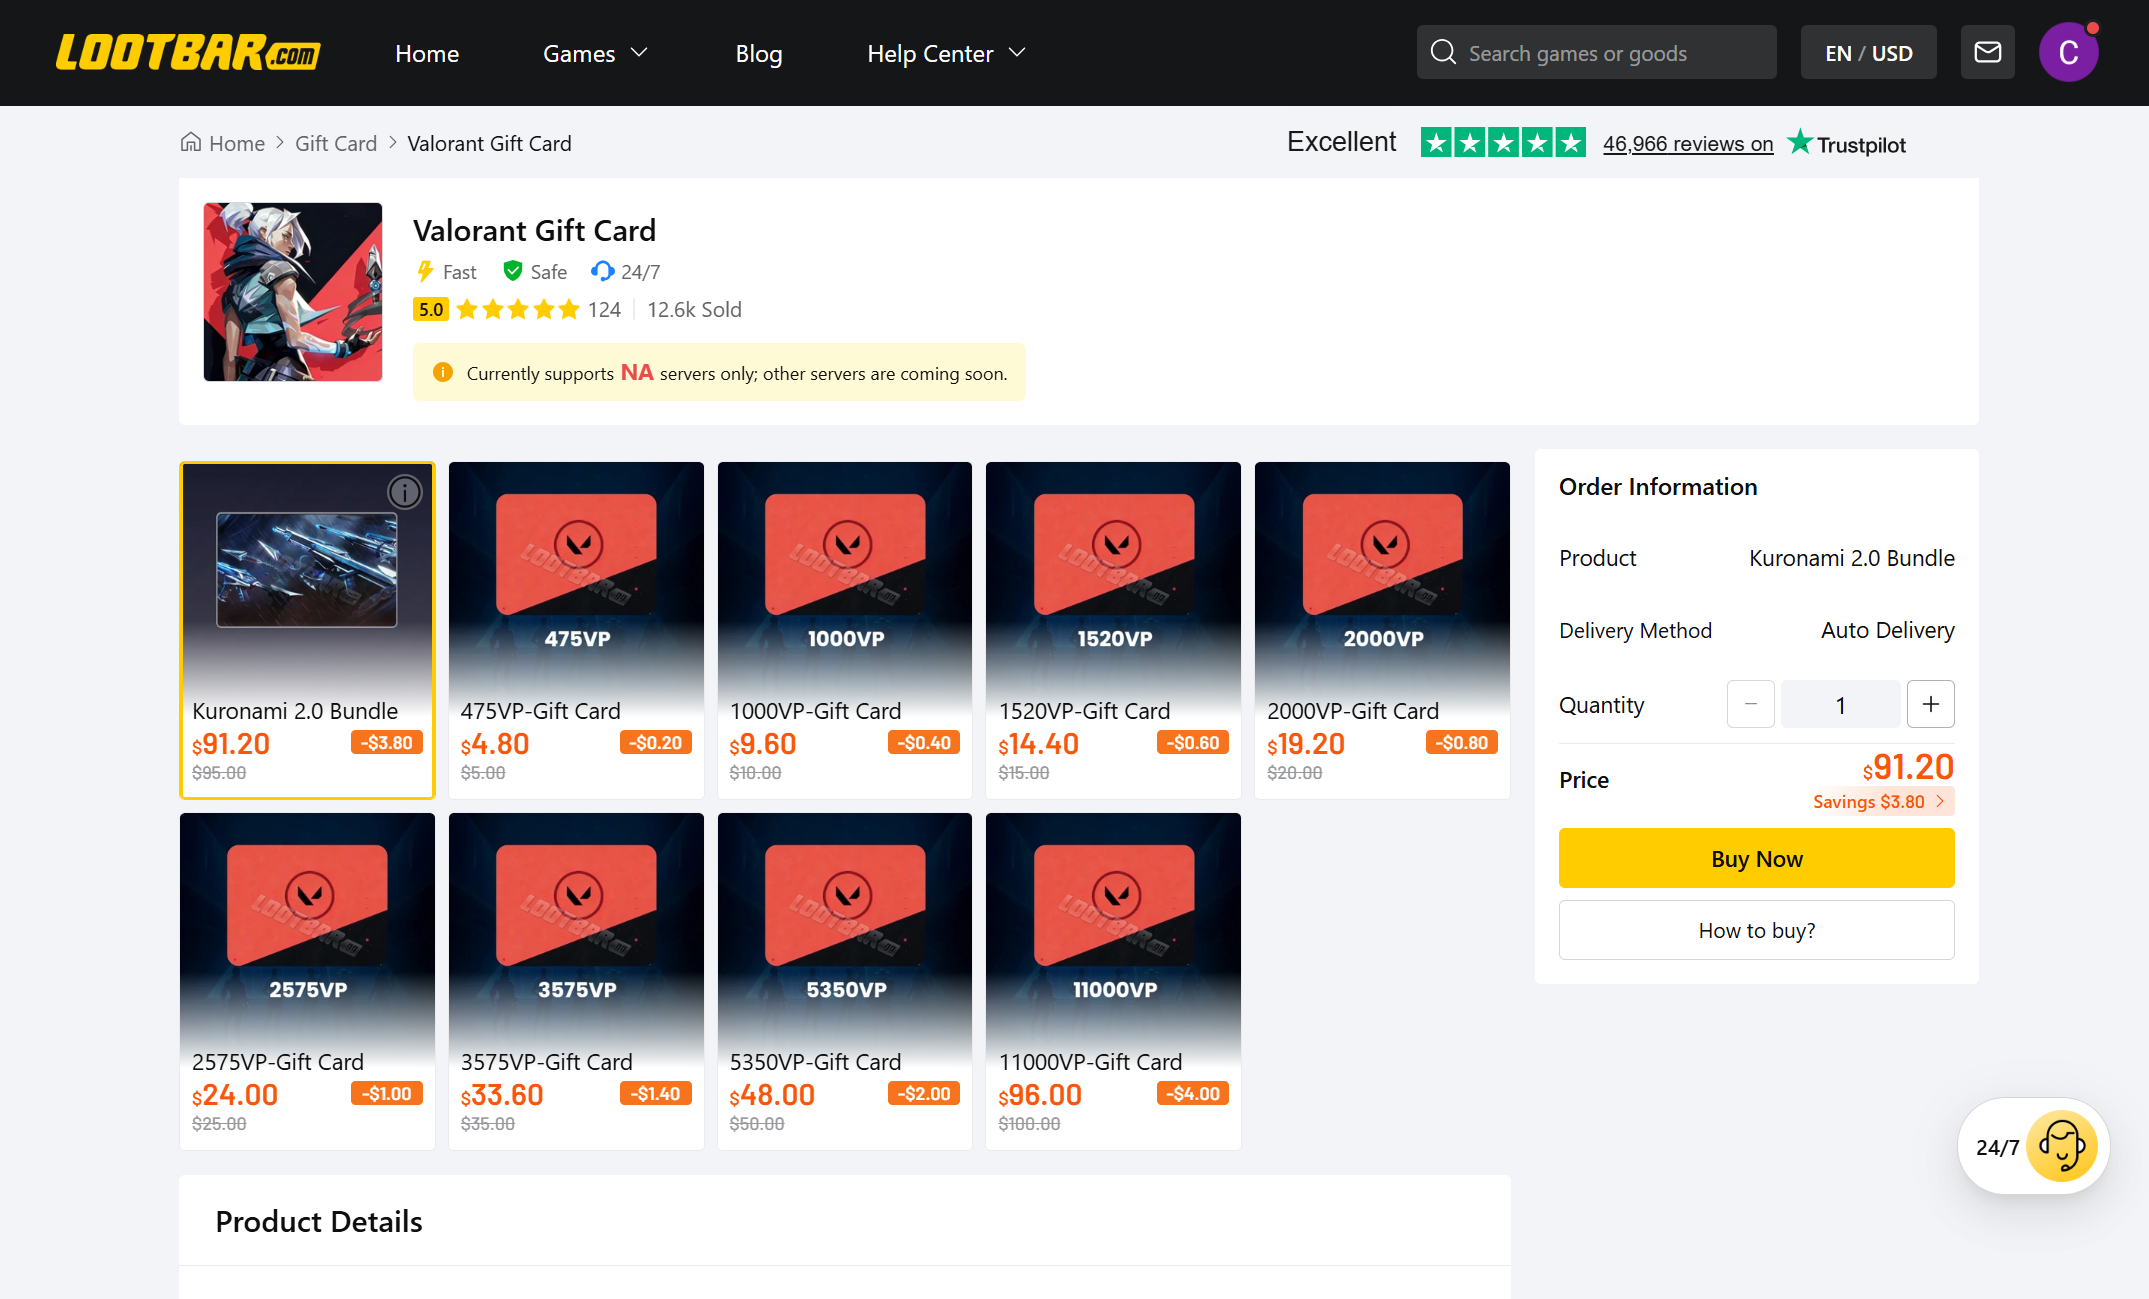
Task: Click the How to buy? button
Action: (x=1757, y=930)
